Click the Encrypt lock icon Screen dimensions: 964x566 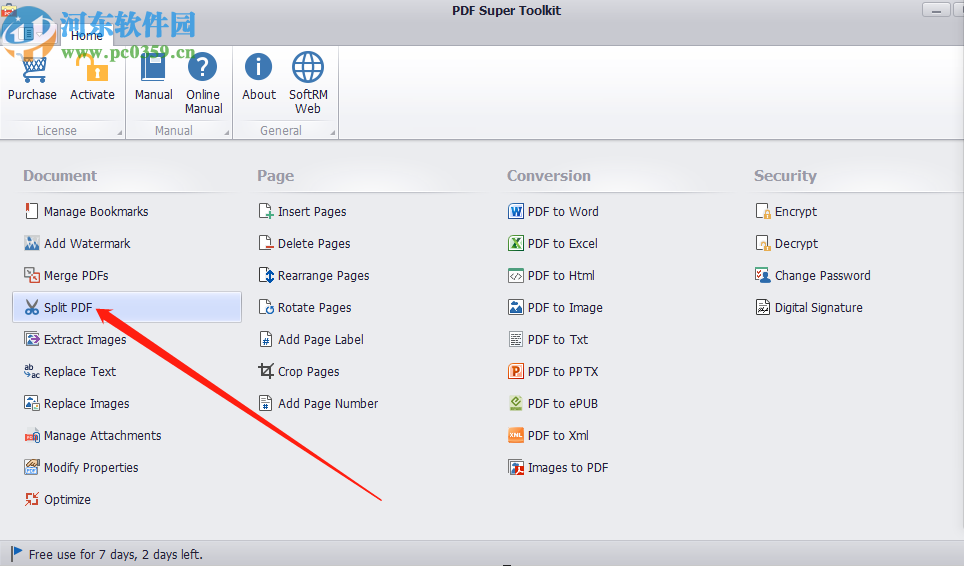(x=763, y=211)
